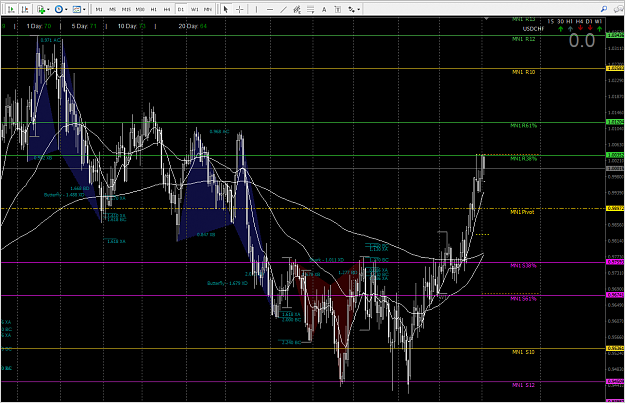Open the Templates button
The width and height of the screenshot is (625, 403).
coord(77,9)
